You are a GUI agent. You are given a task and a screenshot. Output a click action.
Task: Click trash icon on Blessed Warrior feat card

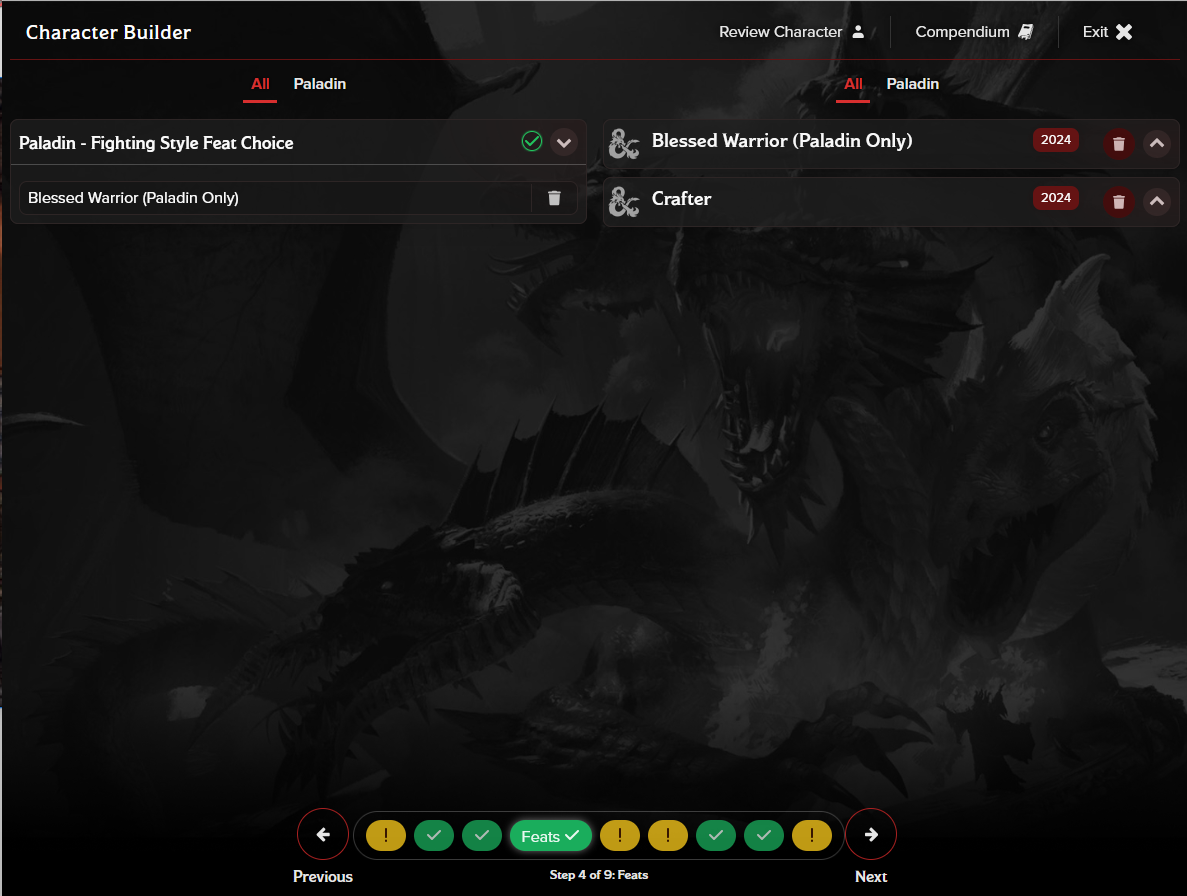click(x=1118, y=144)
